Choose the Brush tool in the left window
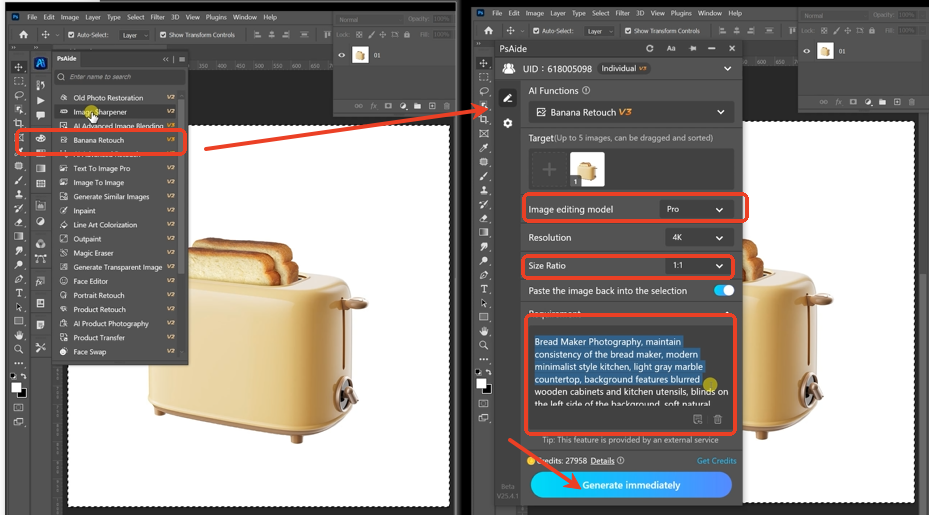929x515 pixels. click(x=18, y=180)
